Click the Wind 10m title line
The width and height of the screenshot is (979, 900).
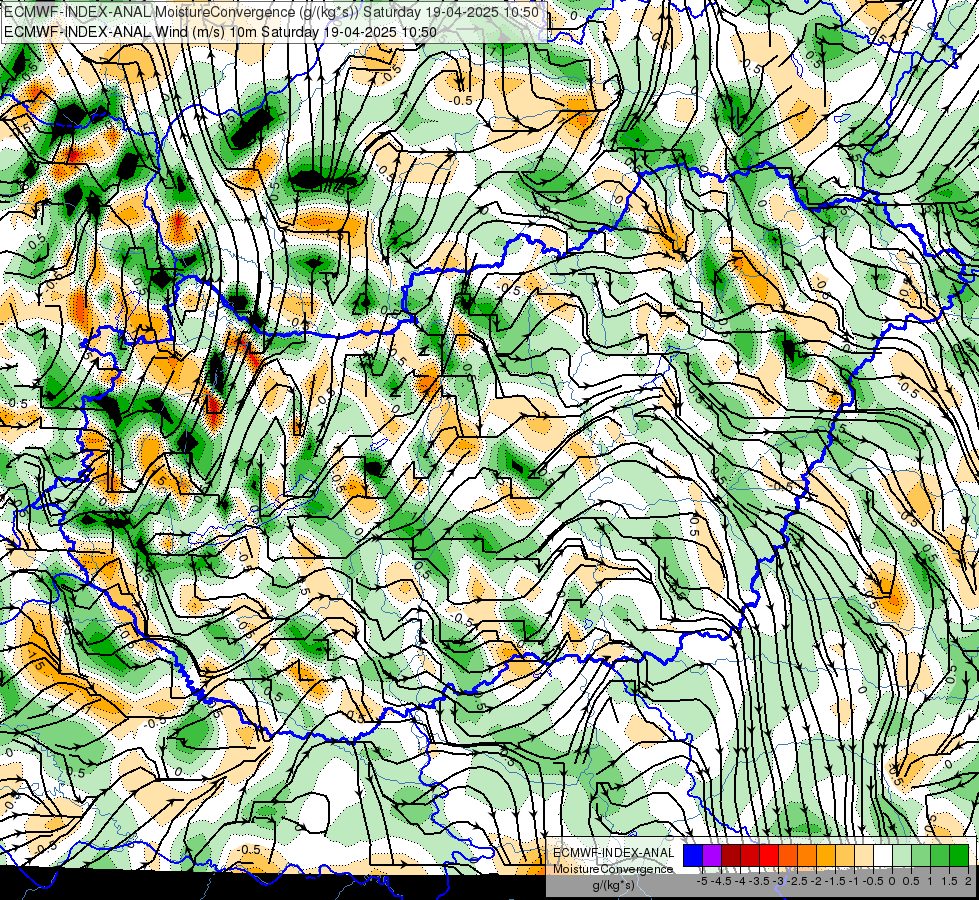click(220, 31)
